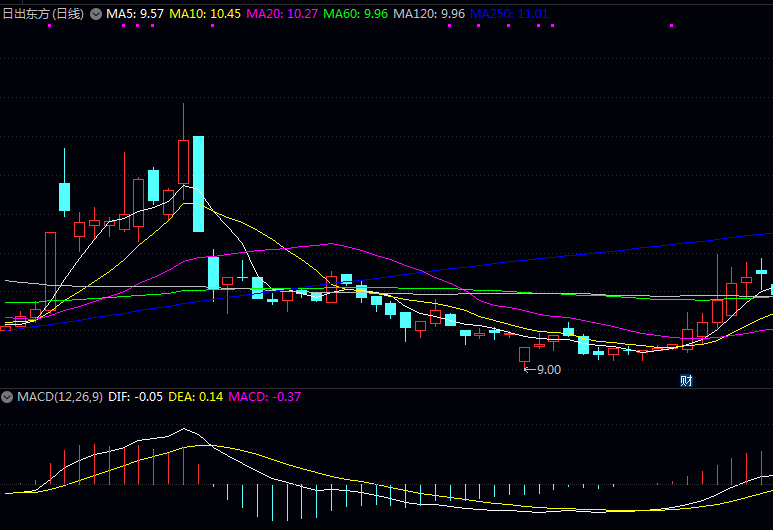Click the tallest cyan candlestick body

(198, 183)
